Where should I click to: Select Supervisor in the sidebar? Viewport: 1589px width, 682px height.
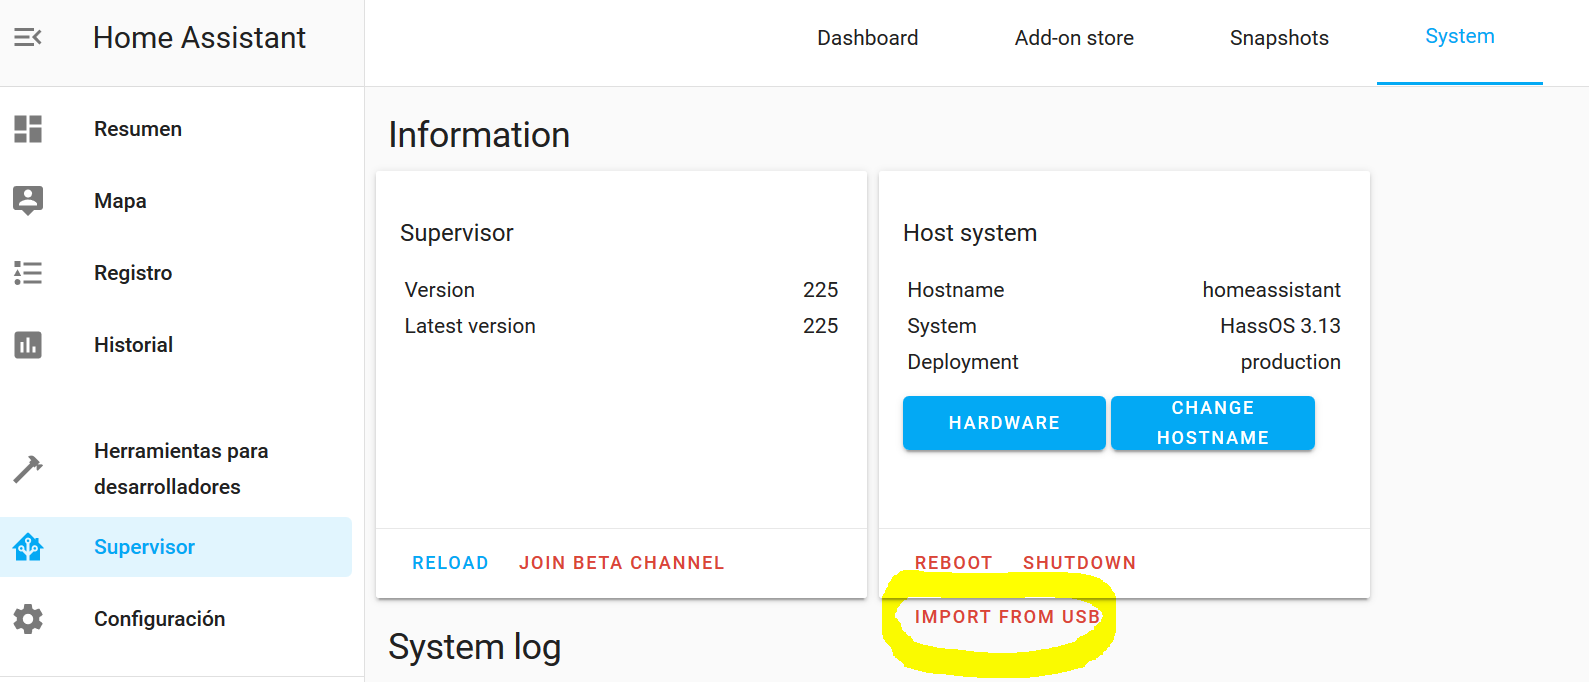pos(176,547)
